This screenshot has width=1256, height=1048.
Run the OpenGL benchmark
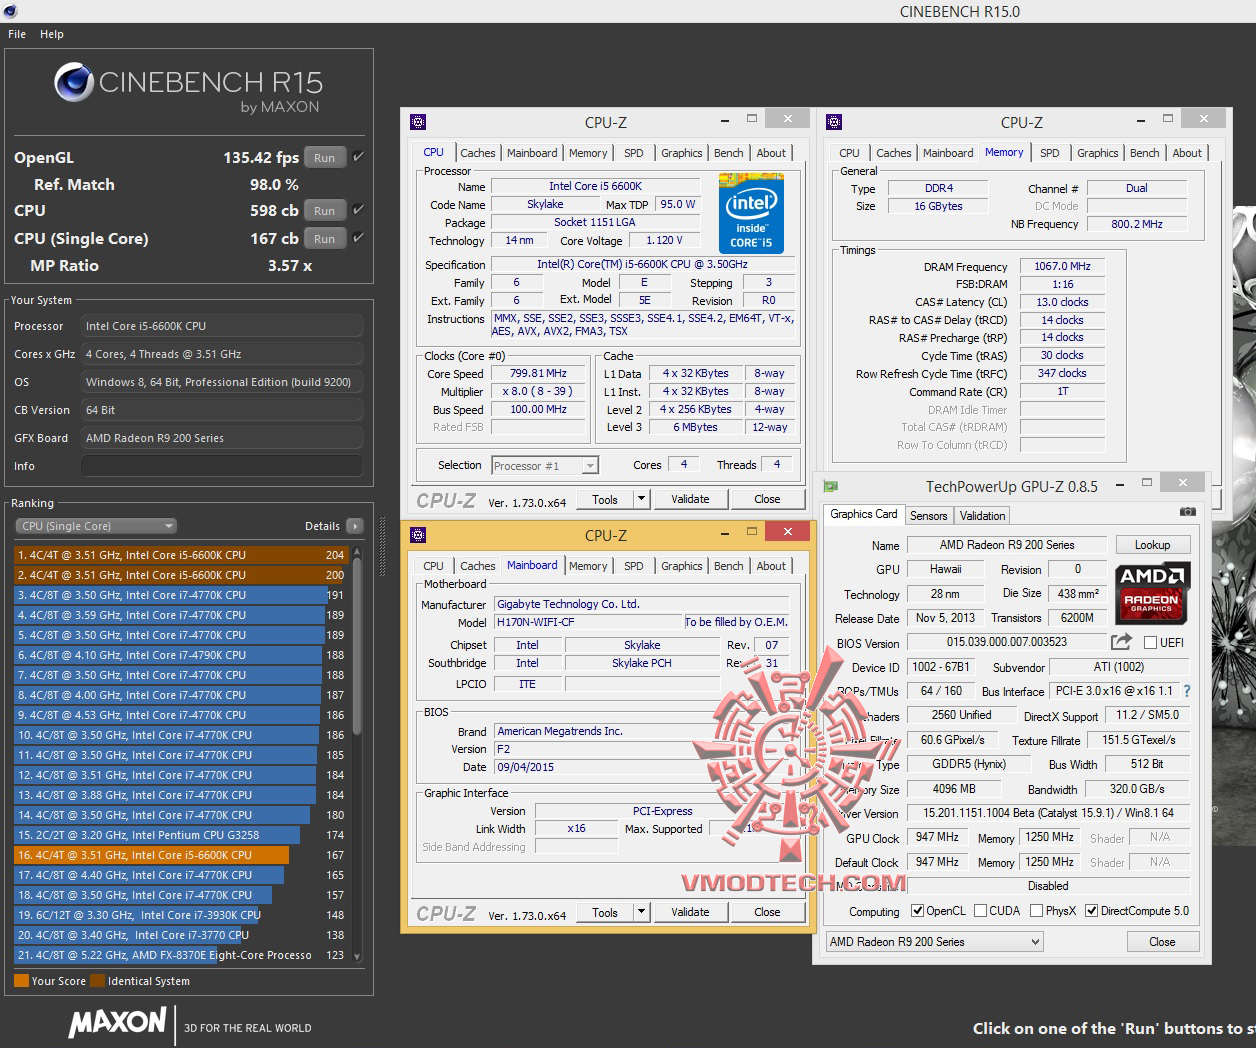pyautogui.click(x=325, y=157)
